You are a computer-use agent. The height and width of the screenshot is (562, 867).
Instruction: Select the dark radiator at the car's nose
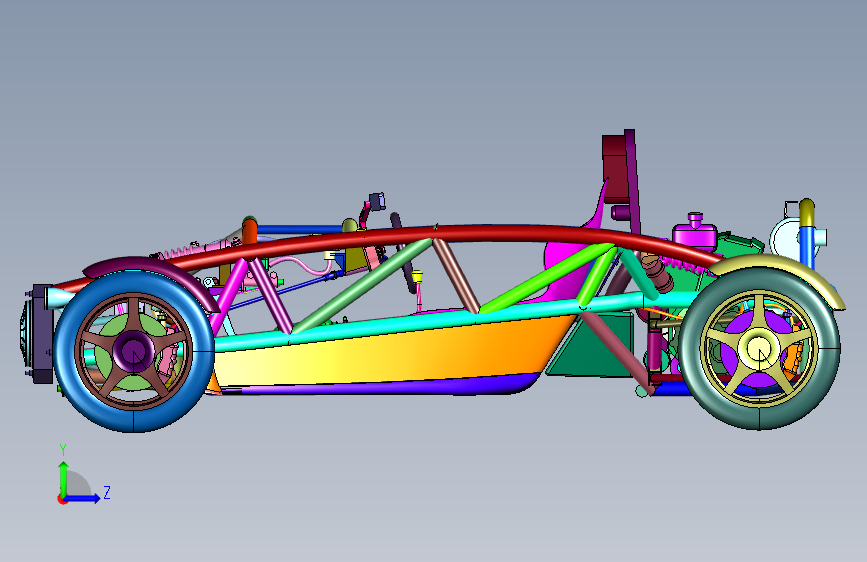[x=42, y=334]
